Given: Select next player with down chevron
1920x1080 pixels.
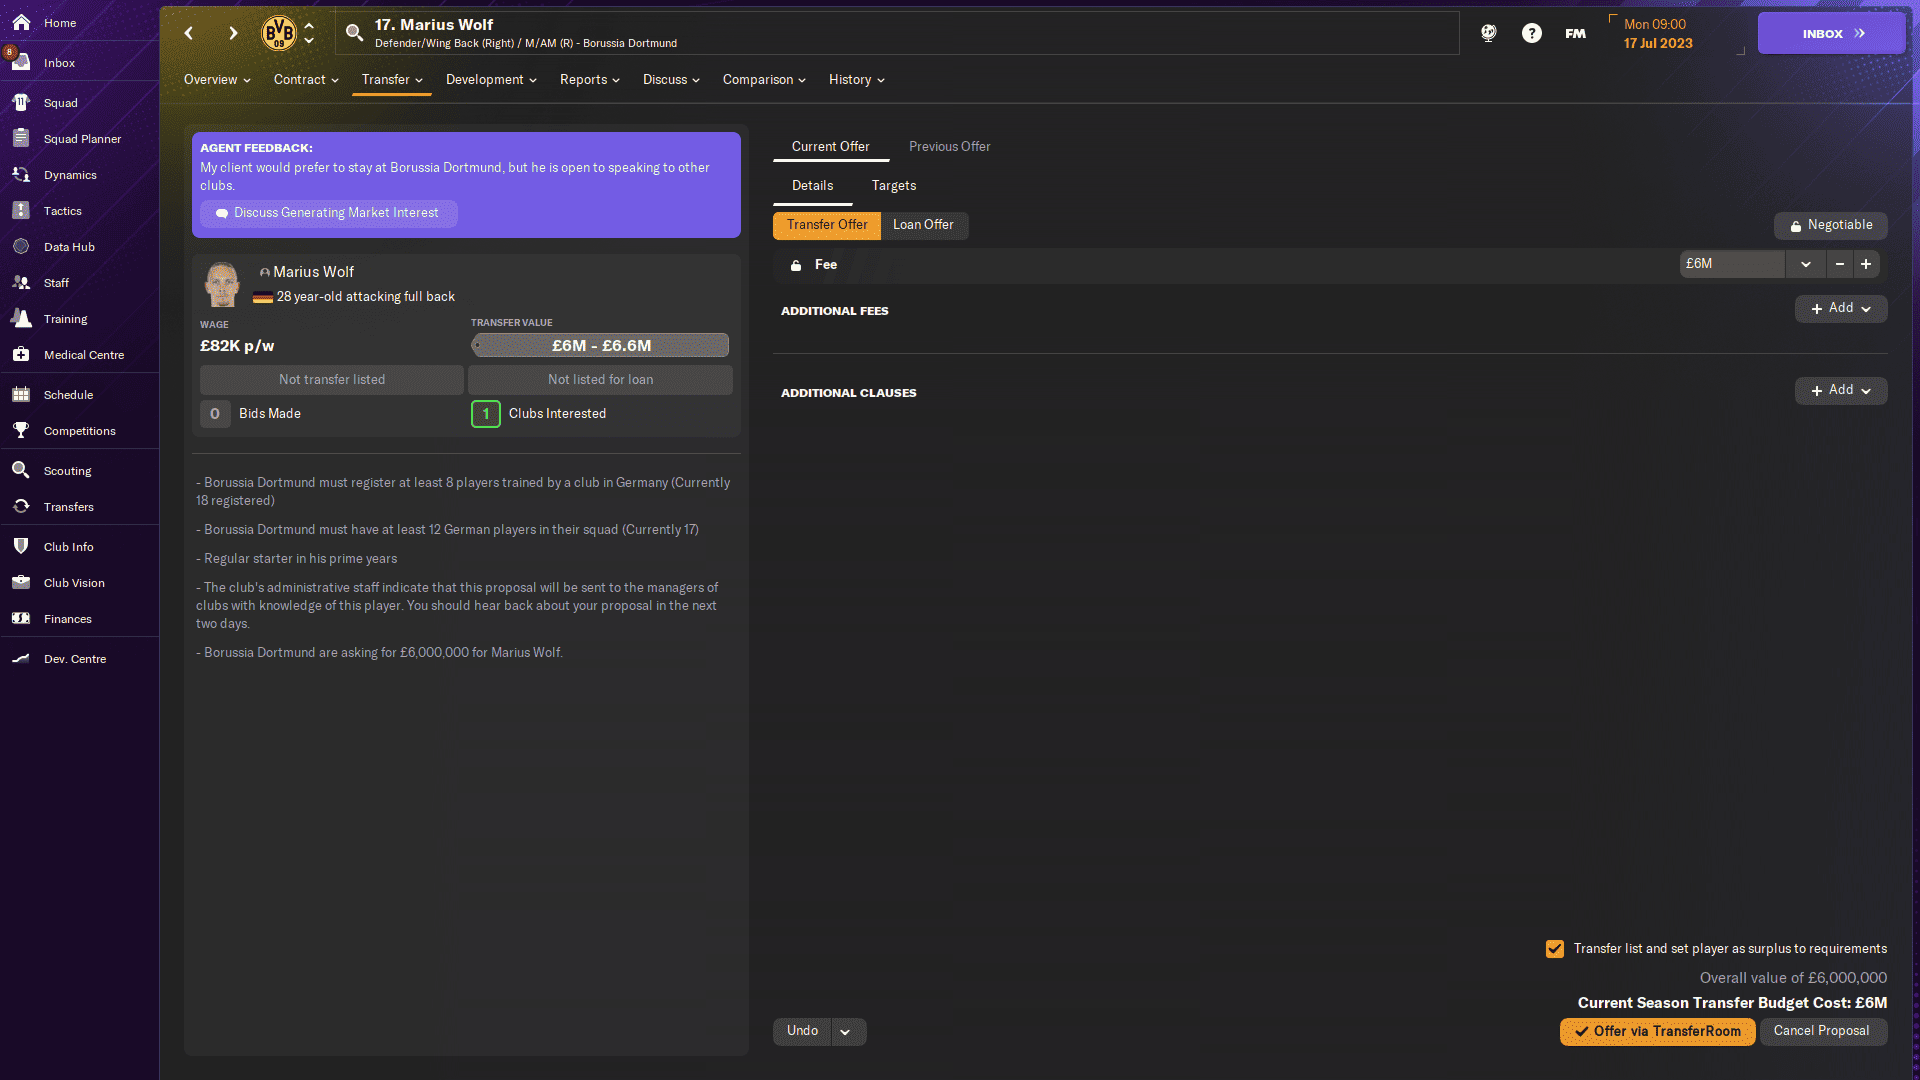Looking at the screenshot, I should point(309,41).
